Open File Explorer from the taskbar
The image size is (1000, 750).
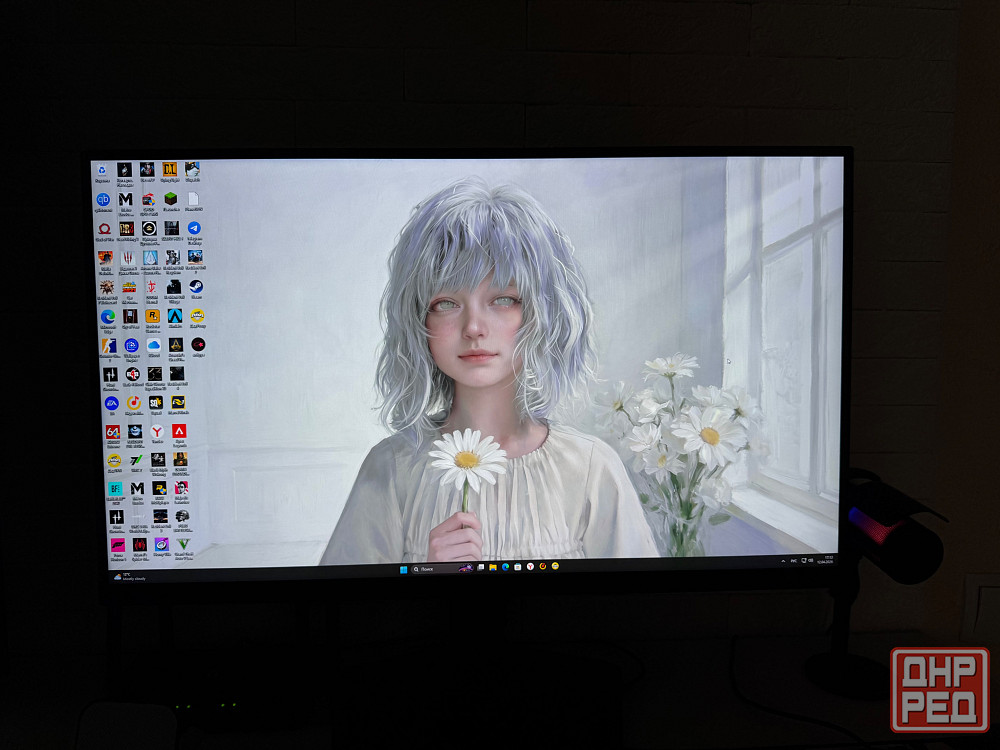pos(493,567)
